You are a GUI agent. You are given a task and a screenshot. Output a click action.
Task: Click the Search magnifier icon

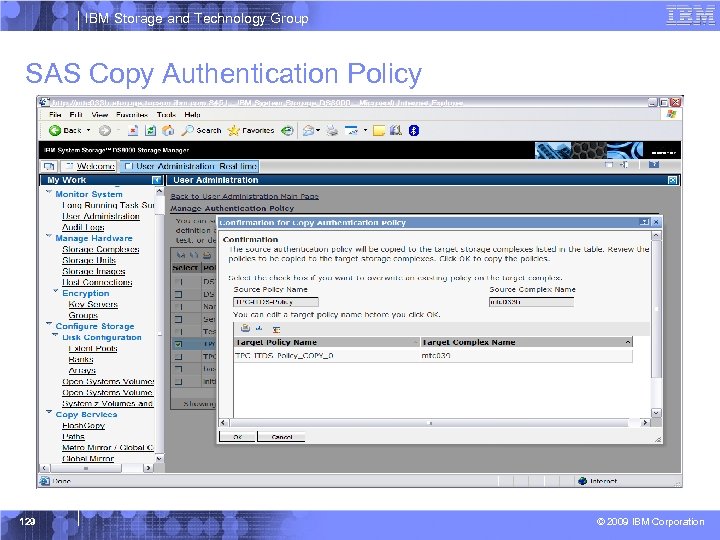[x=187, y=131]
